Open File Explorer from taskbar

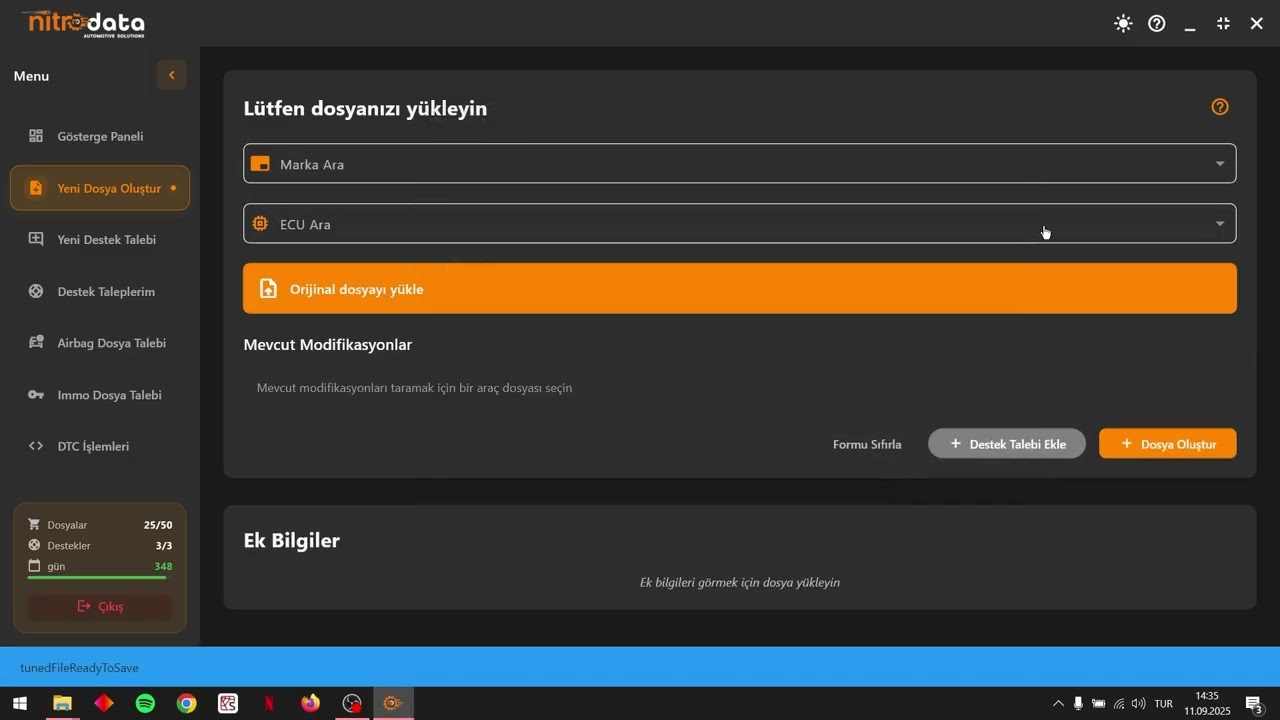pyautogui.click(x=62, y=704)
